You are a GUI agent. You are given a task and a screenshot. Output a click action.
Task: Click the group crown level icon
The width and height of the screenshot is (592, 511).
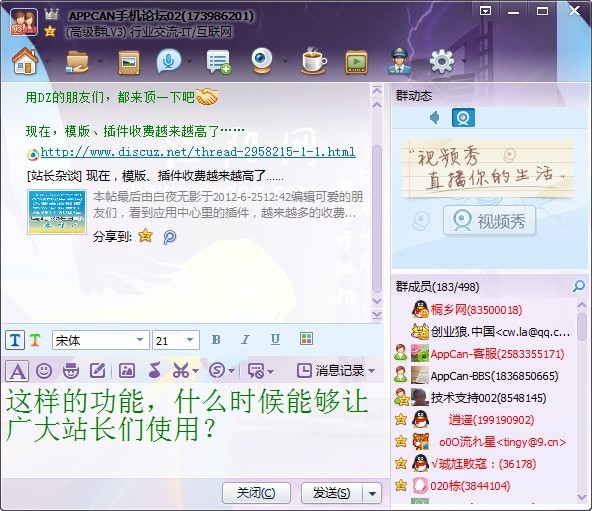point(51,14)
